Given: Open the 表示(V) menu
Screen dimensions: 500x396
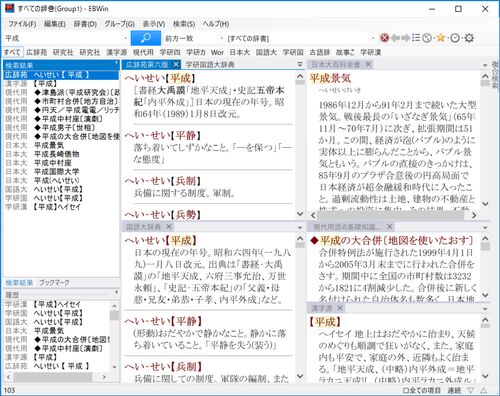Looking at the screenshot, I should pos(154,24).
